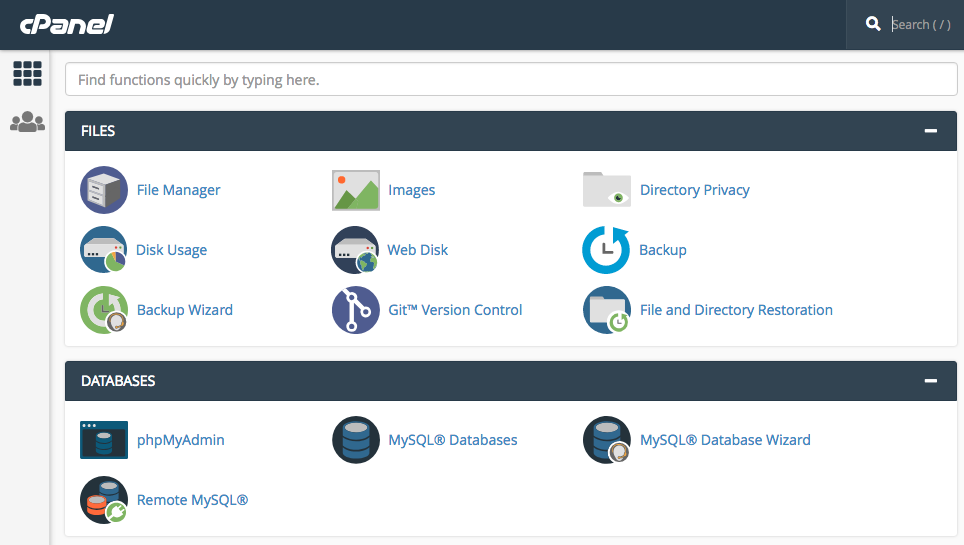Open File and Directory Restoration link
The width and height of the screenshot is (964, 545).
736,310
